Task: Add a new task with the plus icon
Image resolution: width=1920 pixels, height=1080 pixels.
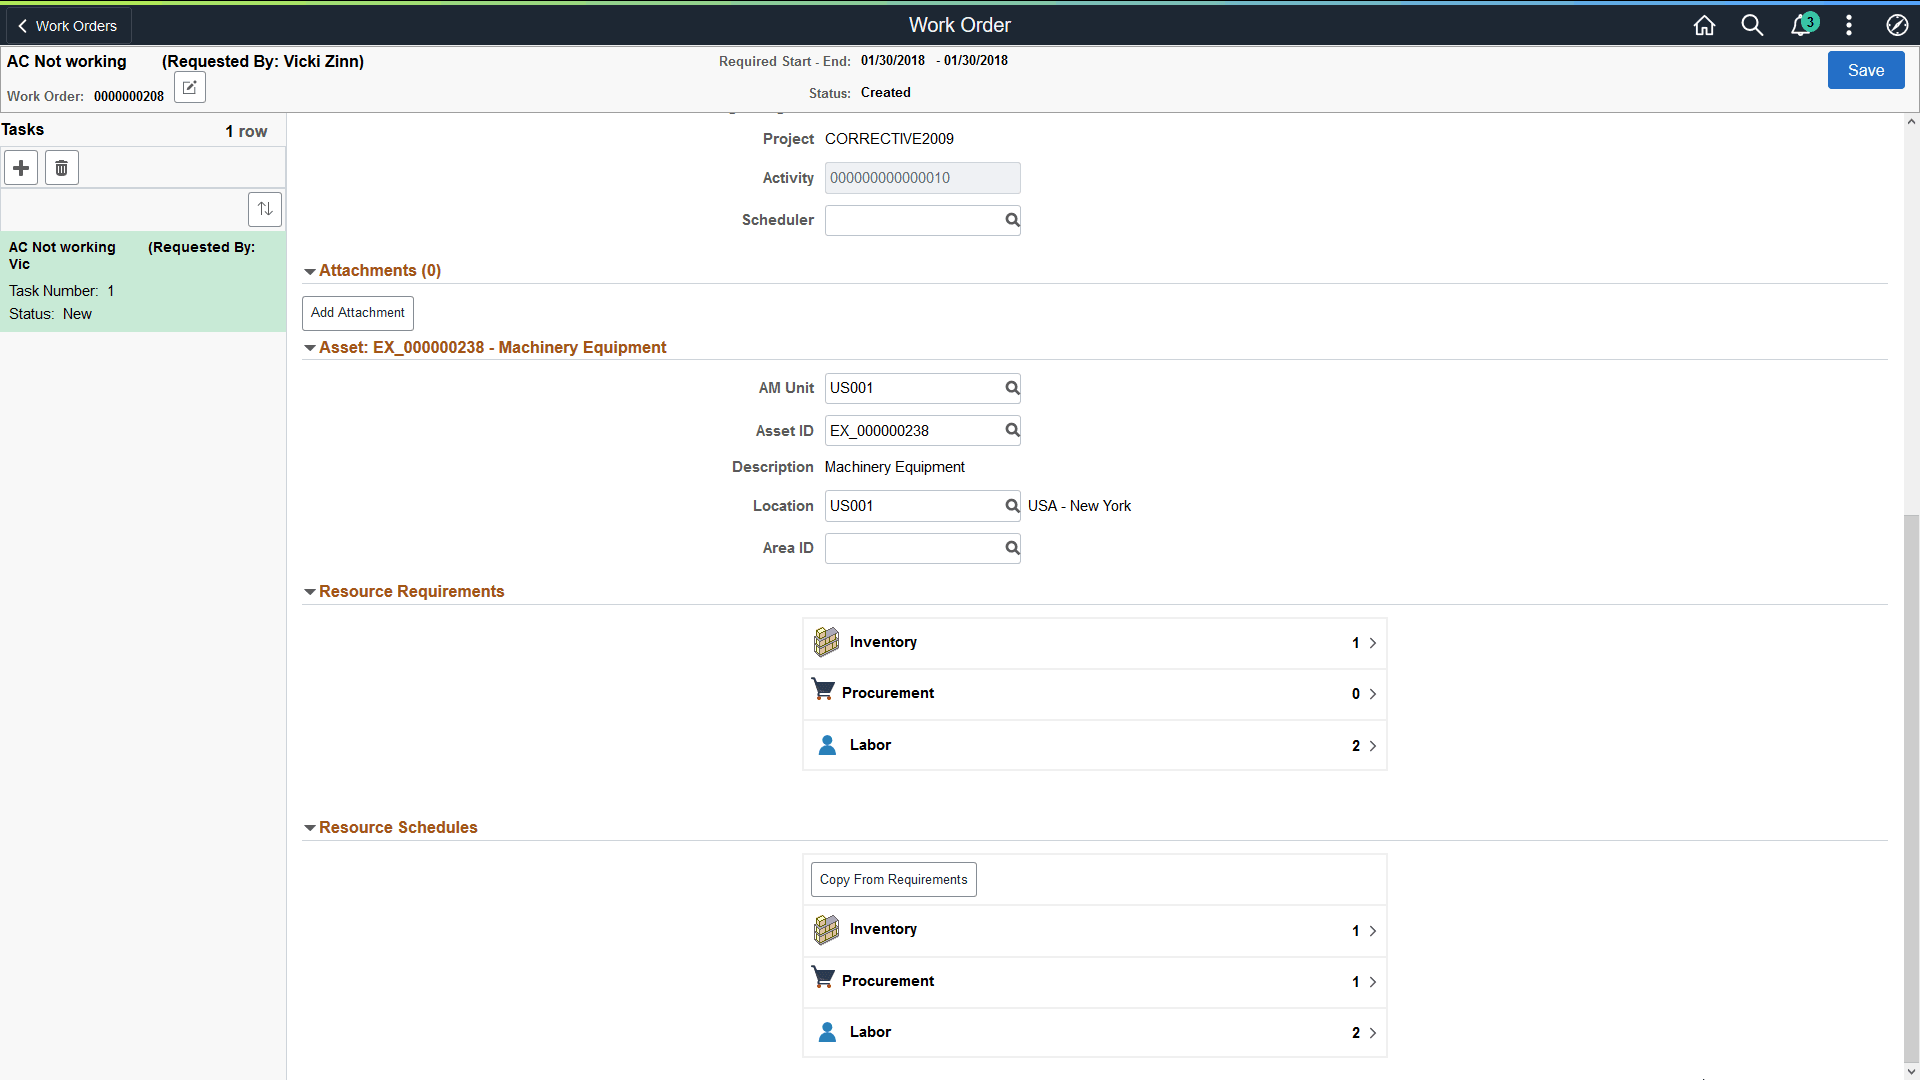Action: tap(21, 167)
